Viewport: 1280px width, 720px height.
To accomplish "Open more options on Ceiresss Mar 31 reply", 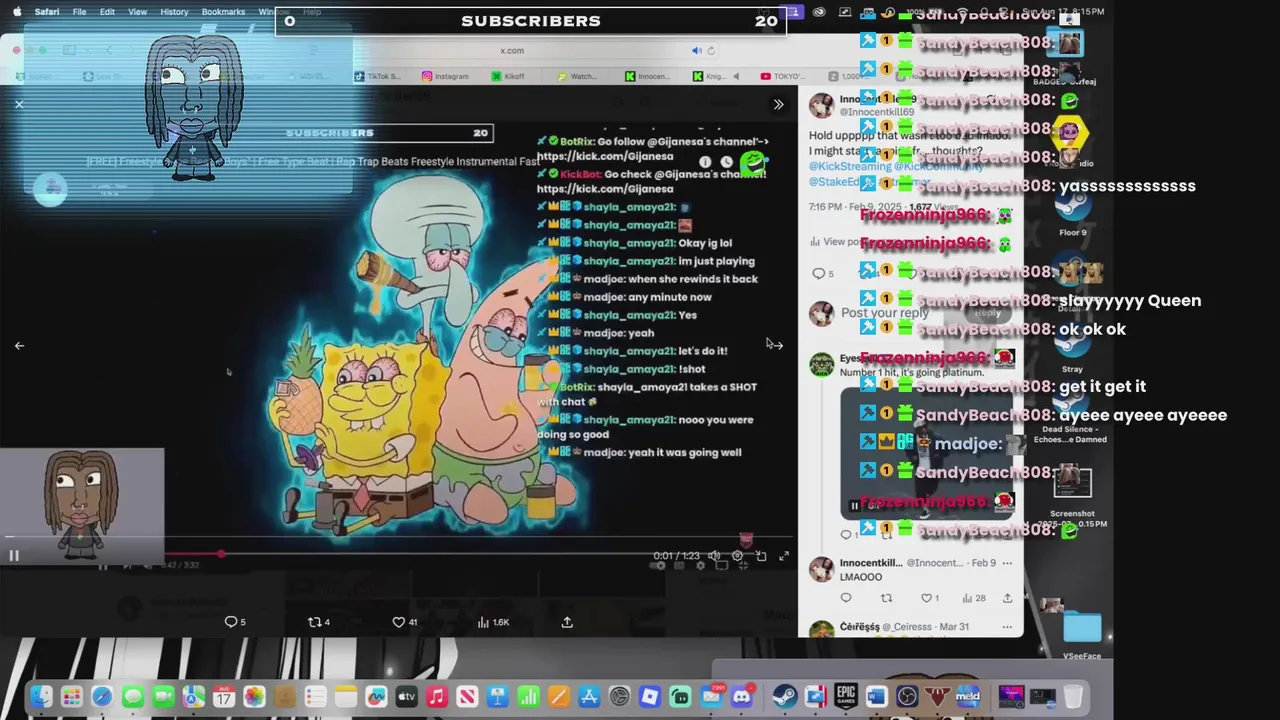I will [1007, 627].
